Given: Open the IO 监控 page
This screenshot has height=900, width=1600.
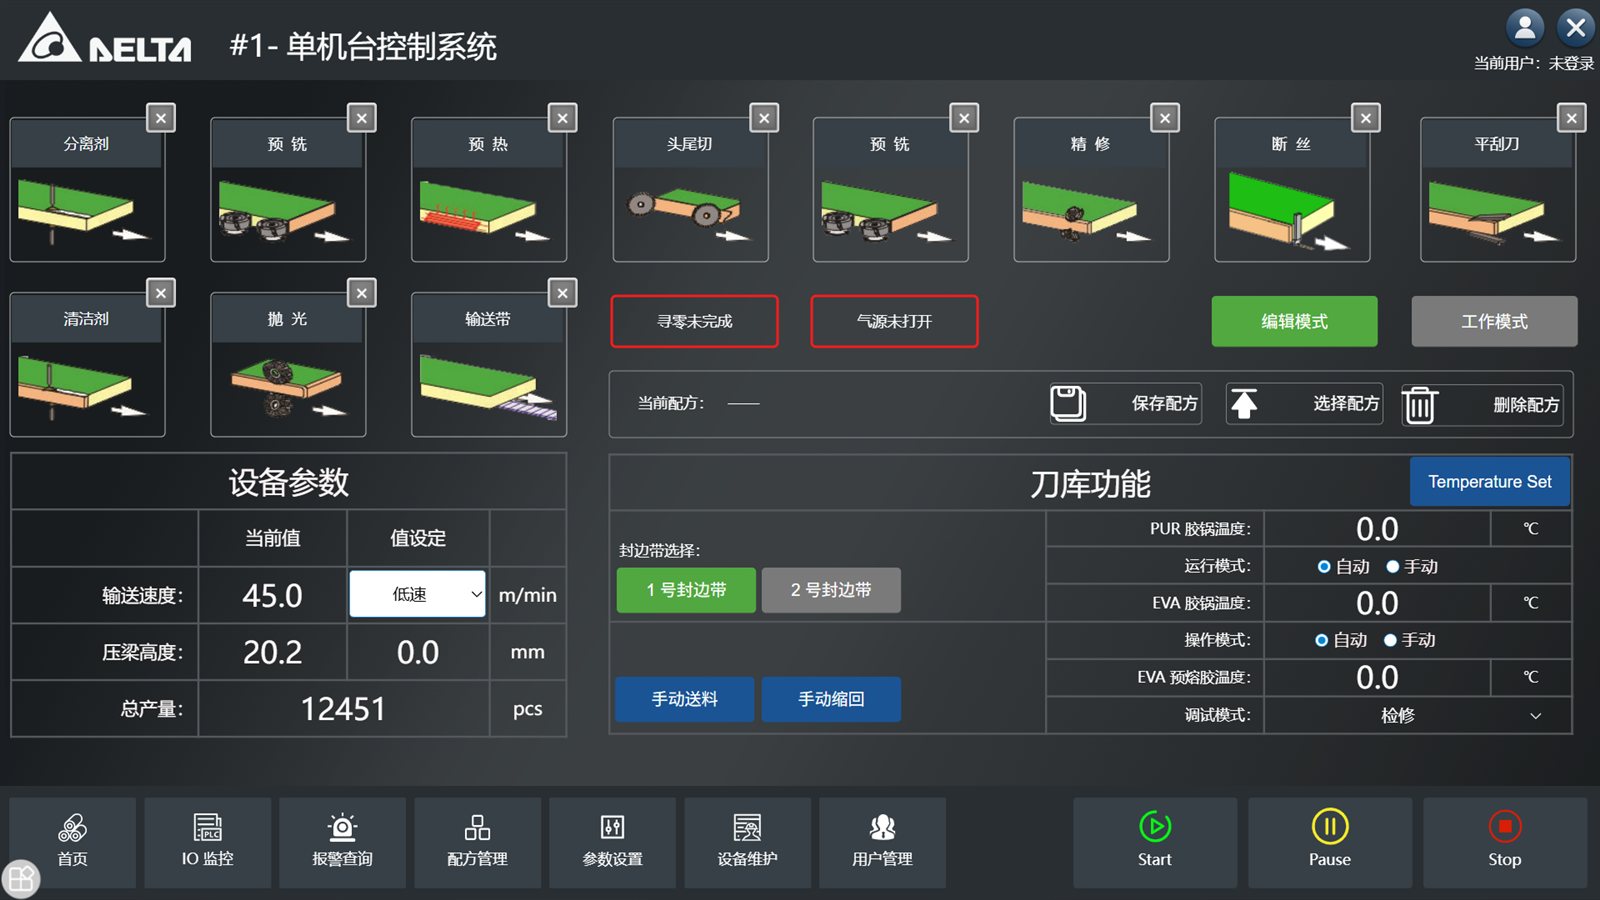Looking at the screenshot, I should pyautogui.click(x=207, y=842).
